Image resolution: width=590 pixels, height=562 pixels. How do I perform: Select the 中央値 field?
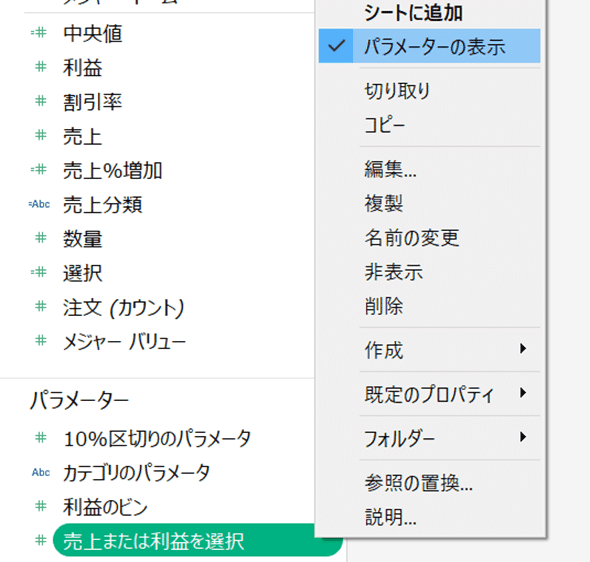pyautogui.click(x=93, y=33)
